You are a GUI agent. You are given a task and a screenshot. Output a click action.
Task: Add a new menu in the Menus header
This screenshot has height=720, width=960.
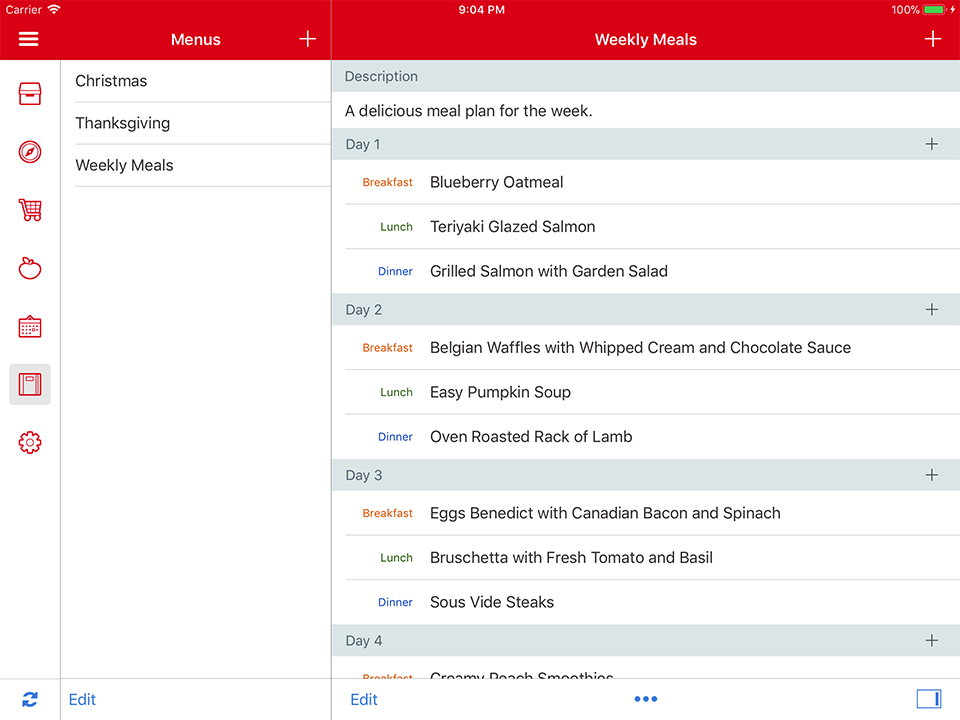[307, 39]
